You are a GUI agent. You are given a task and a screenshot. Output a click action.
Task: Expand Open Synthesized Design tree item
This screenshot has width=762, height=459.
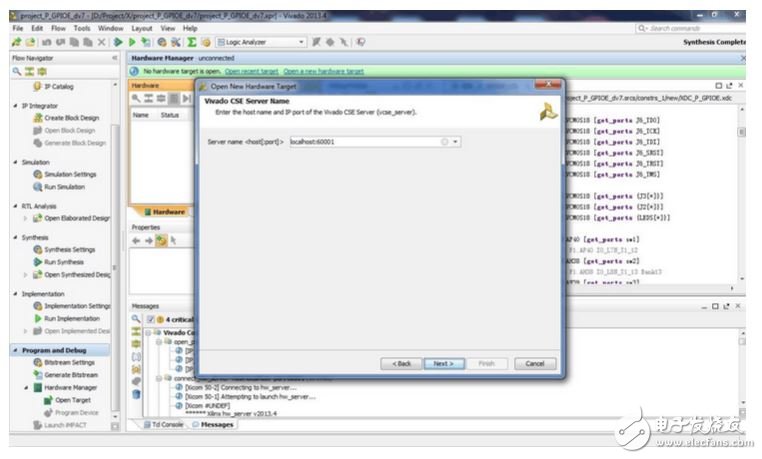click(x=26, y=274)
